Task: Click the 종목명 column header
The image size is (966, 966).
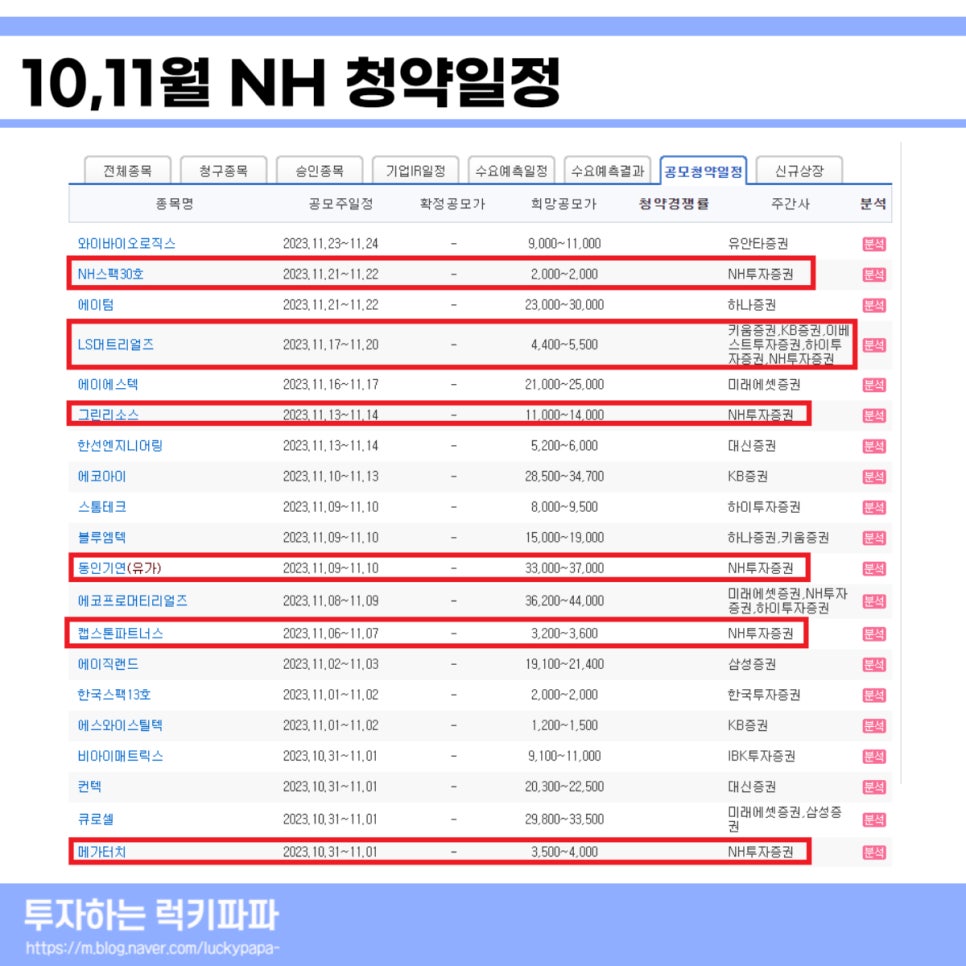Action: (x=175, y=204)
